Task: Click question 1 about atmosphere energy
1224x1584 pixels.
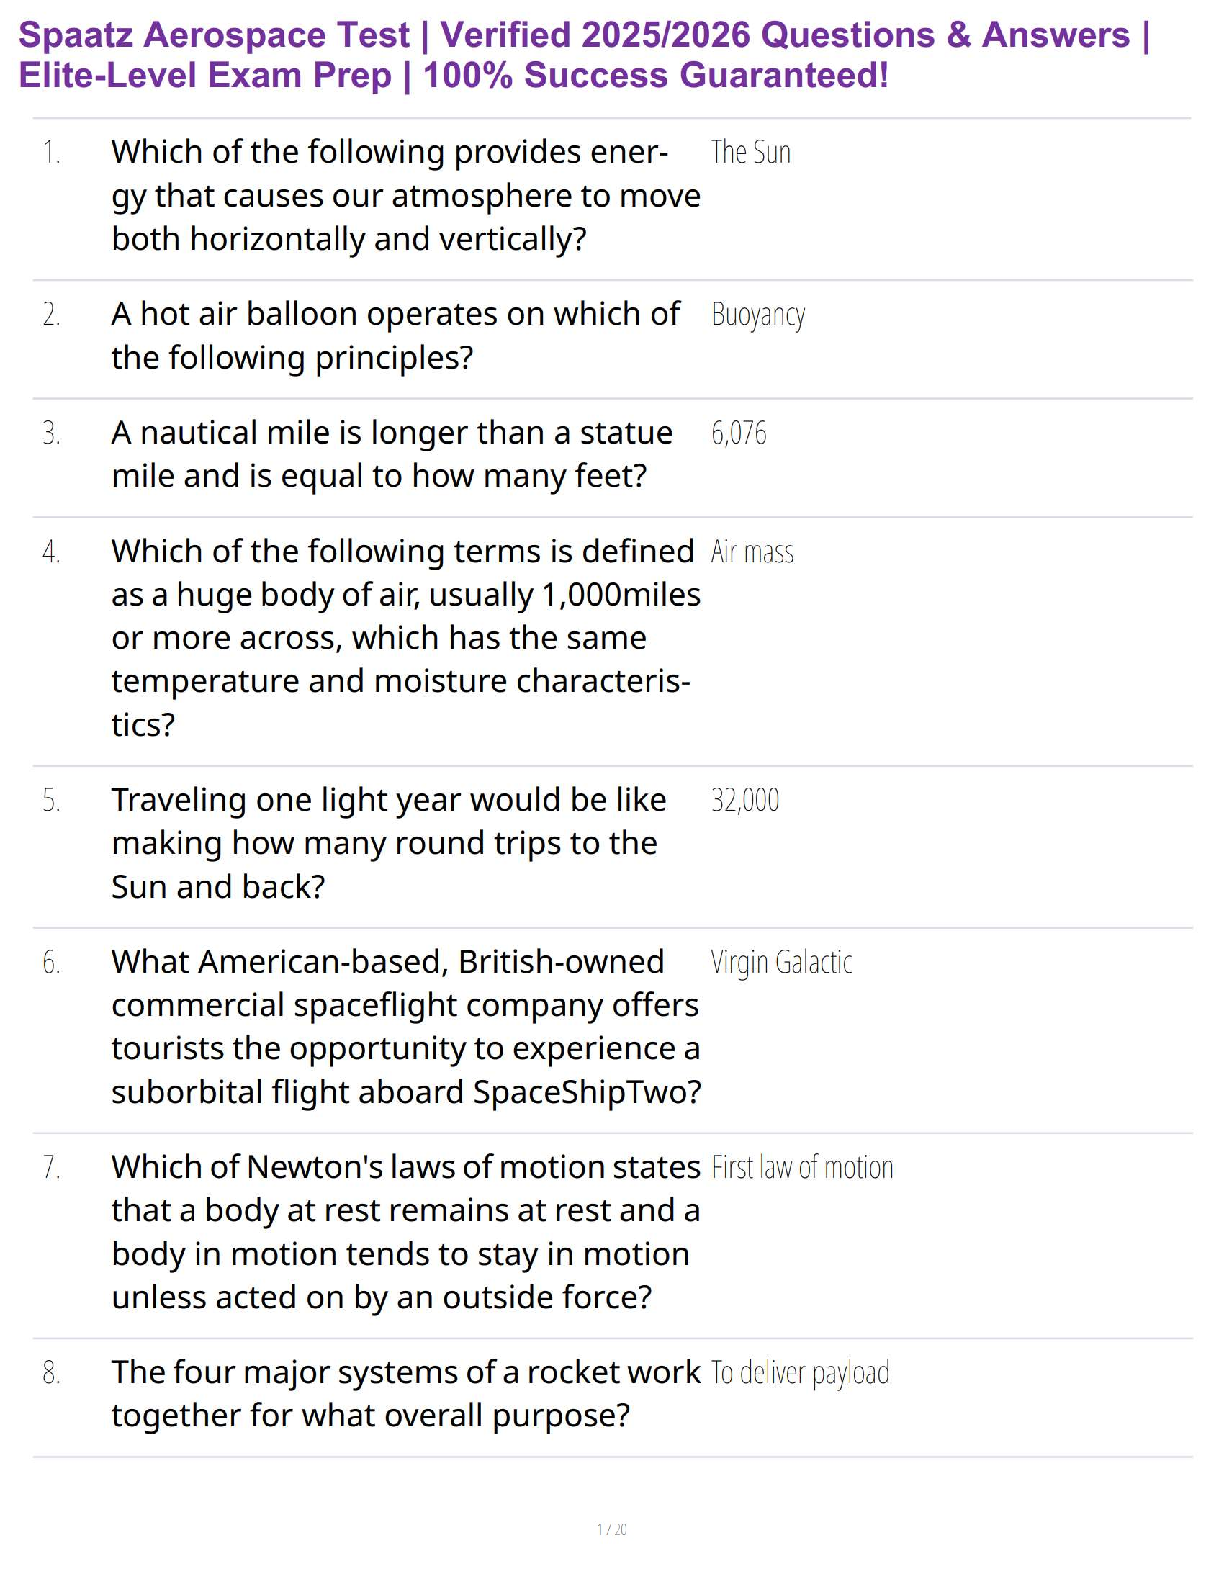Action: [405, 196]
